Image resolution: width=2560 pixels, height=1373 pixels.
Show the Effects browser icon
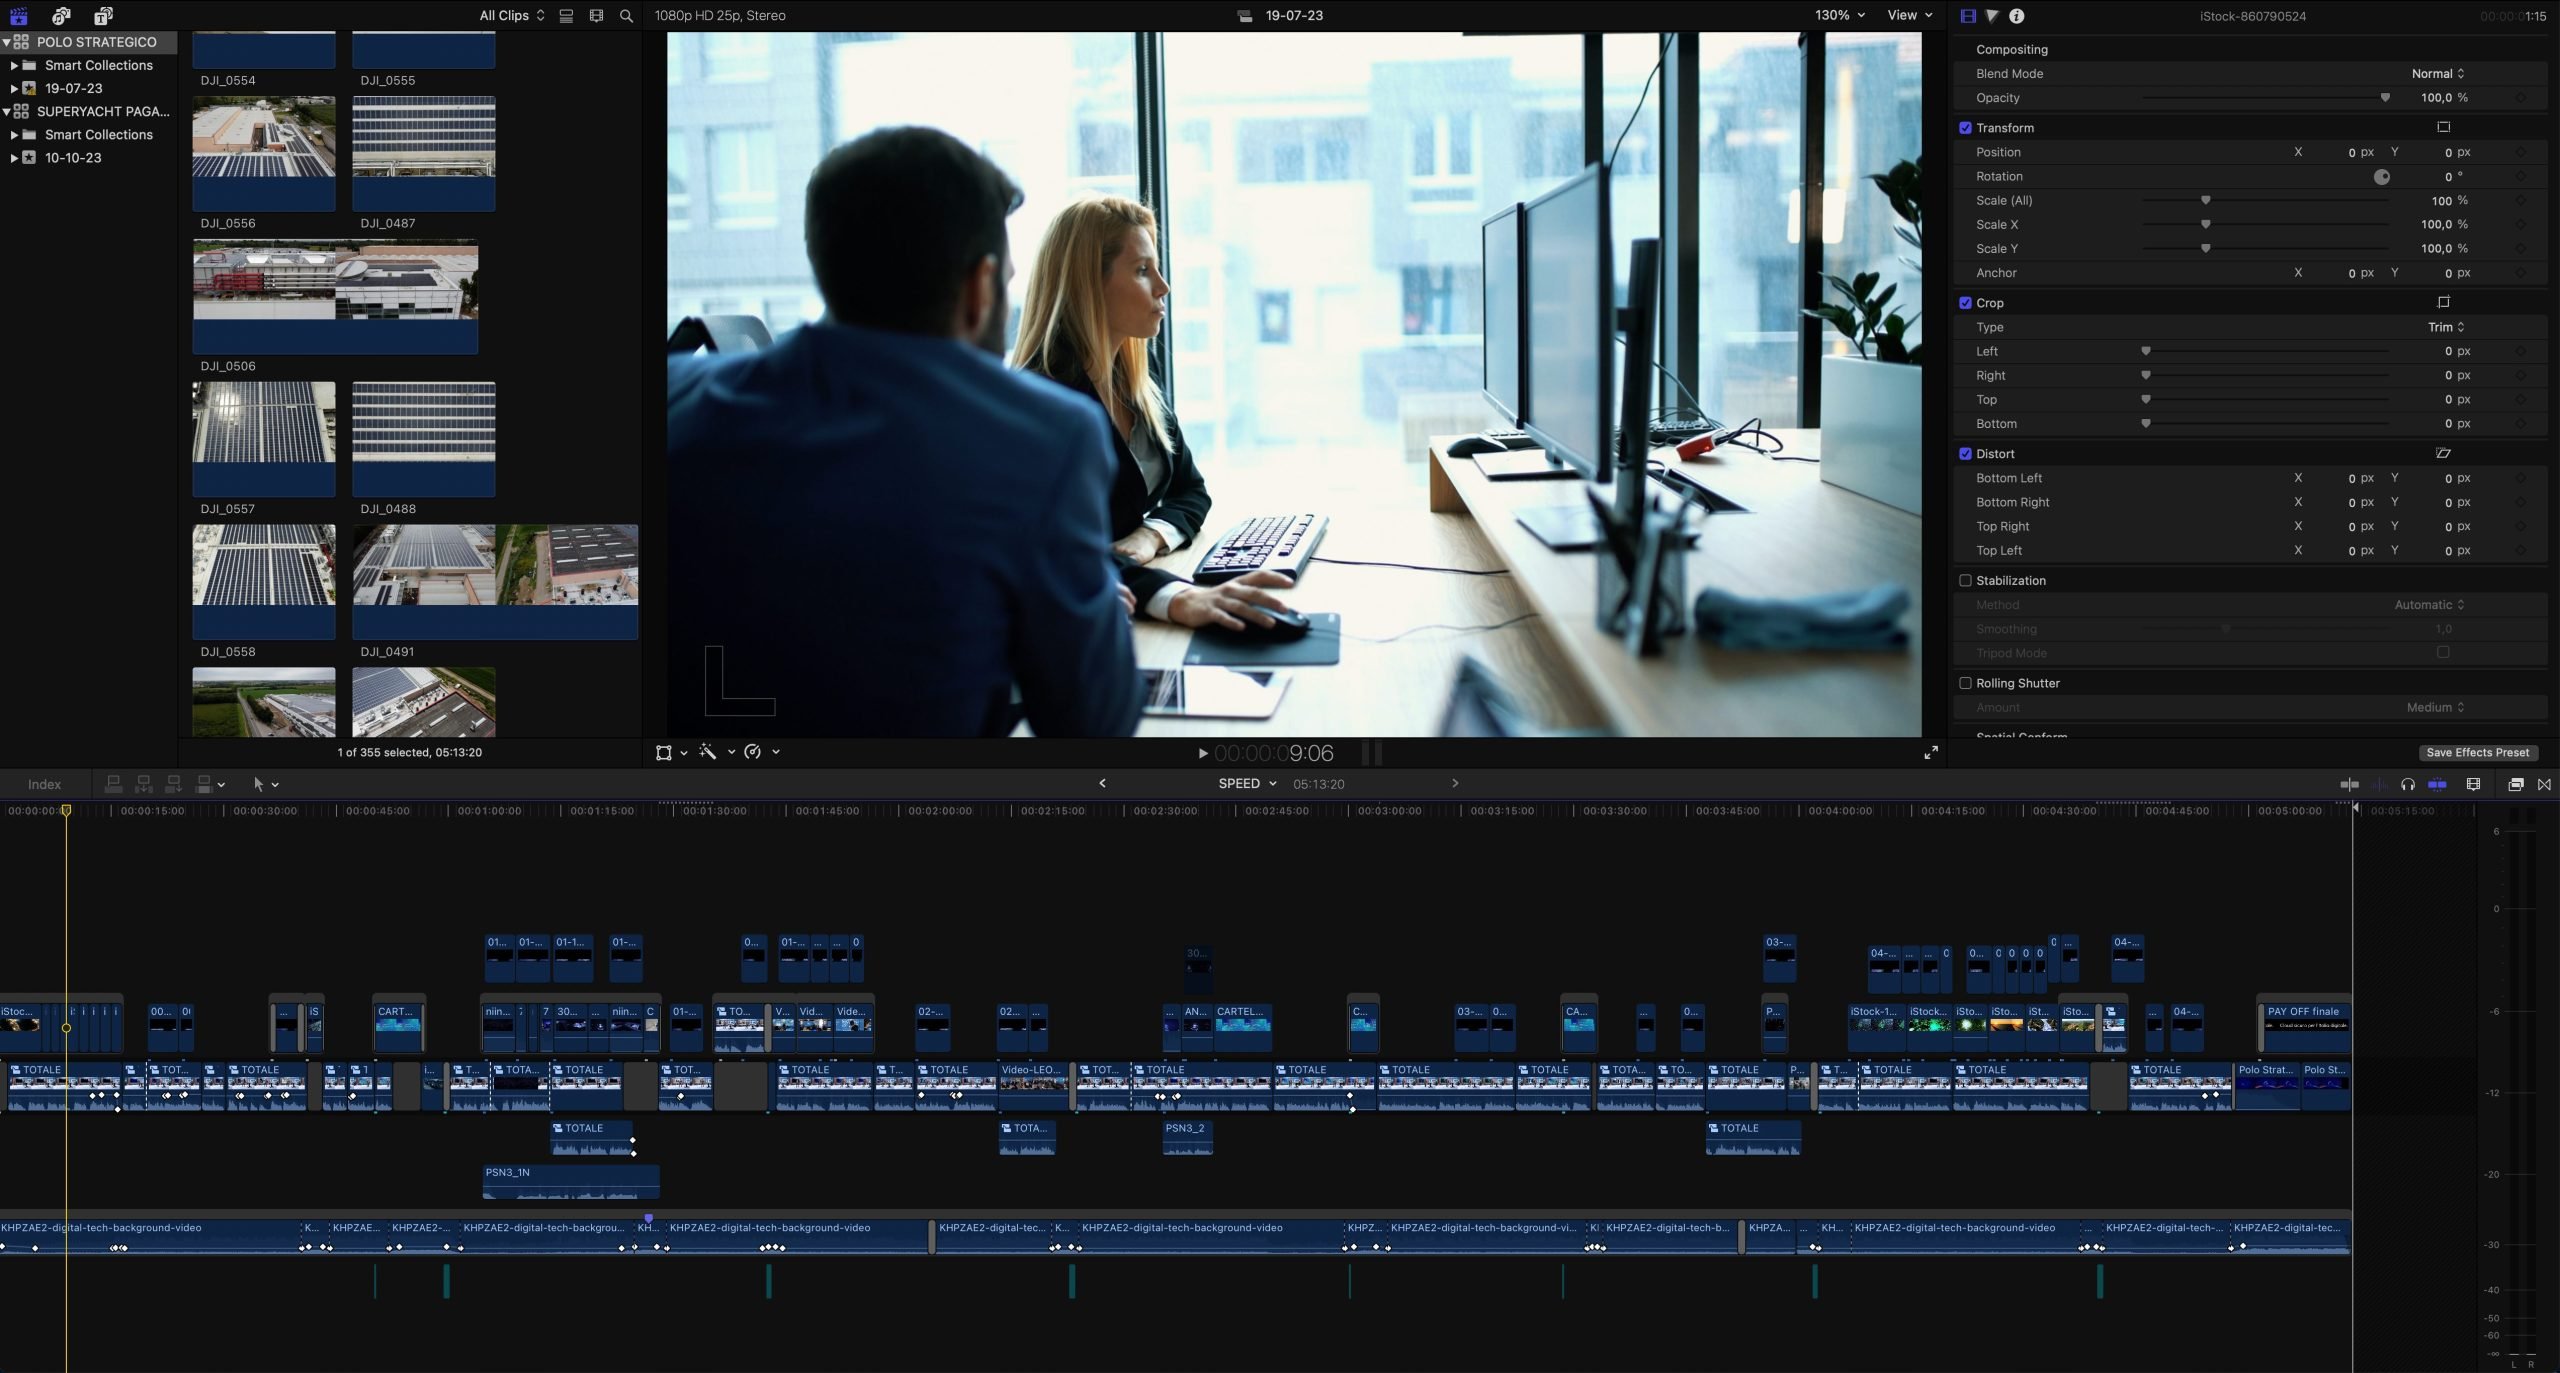(2516, 784)
